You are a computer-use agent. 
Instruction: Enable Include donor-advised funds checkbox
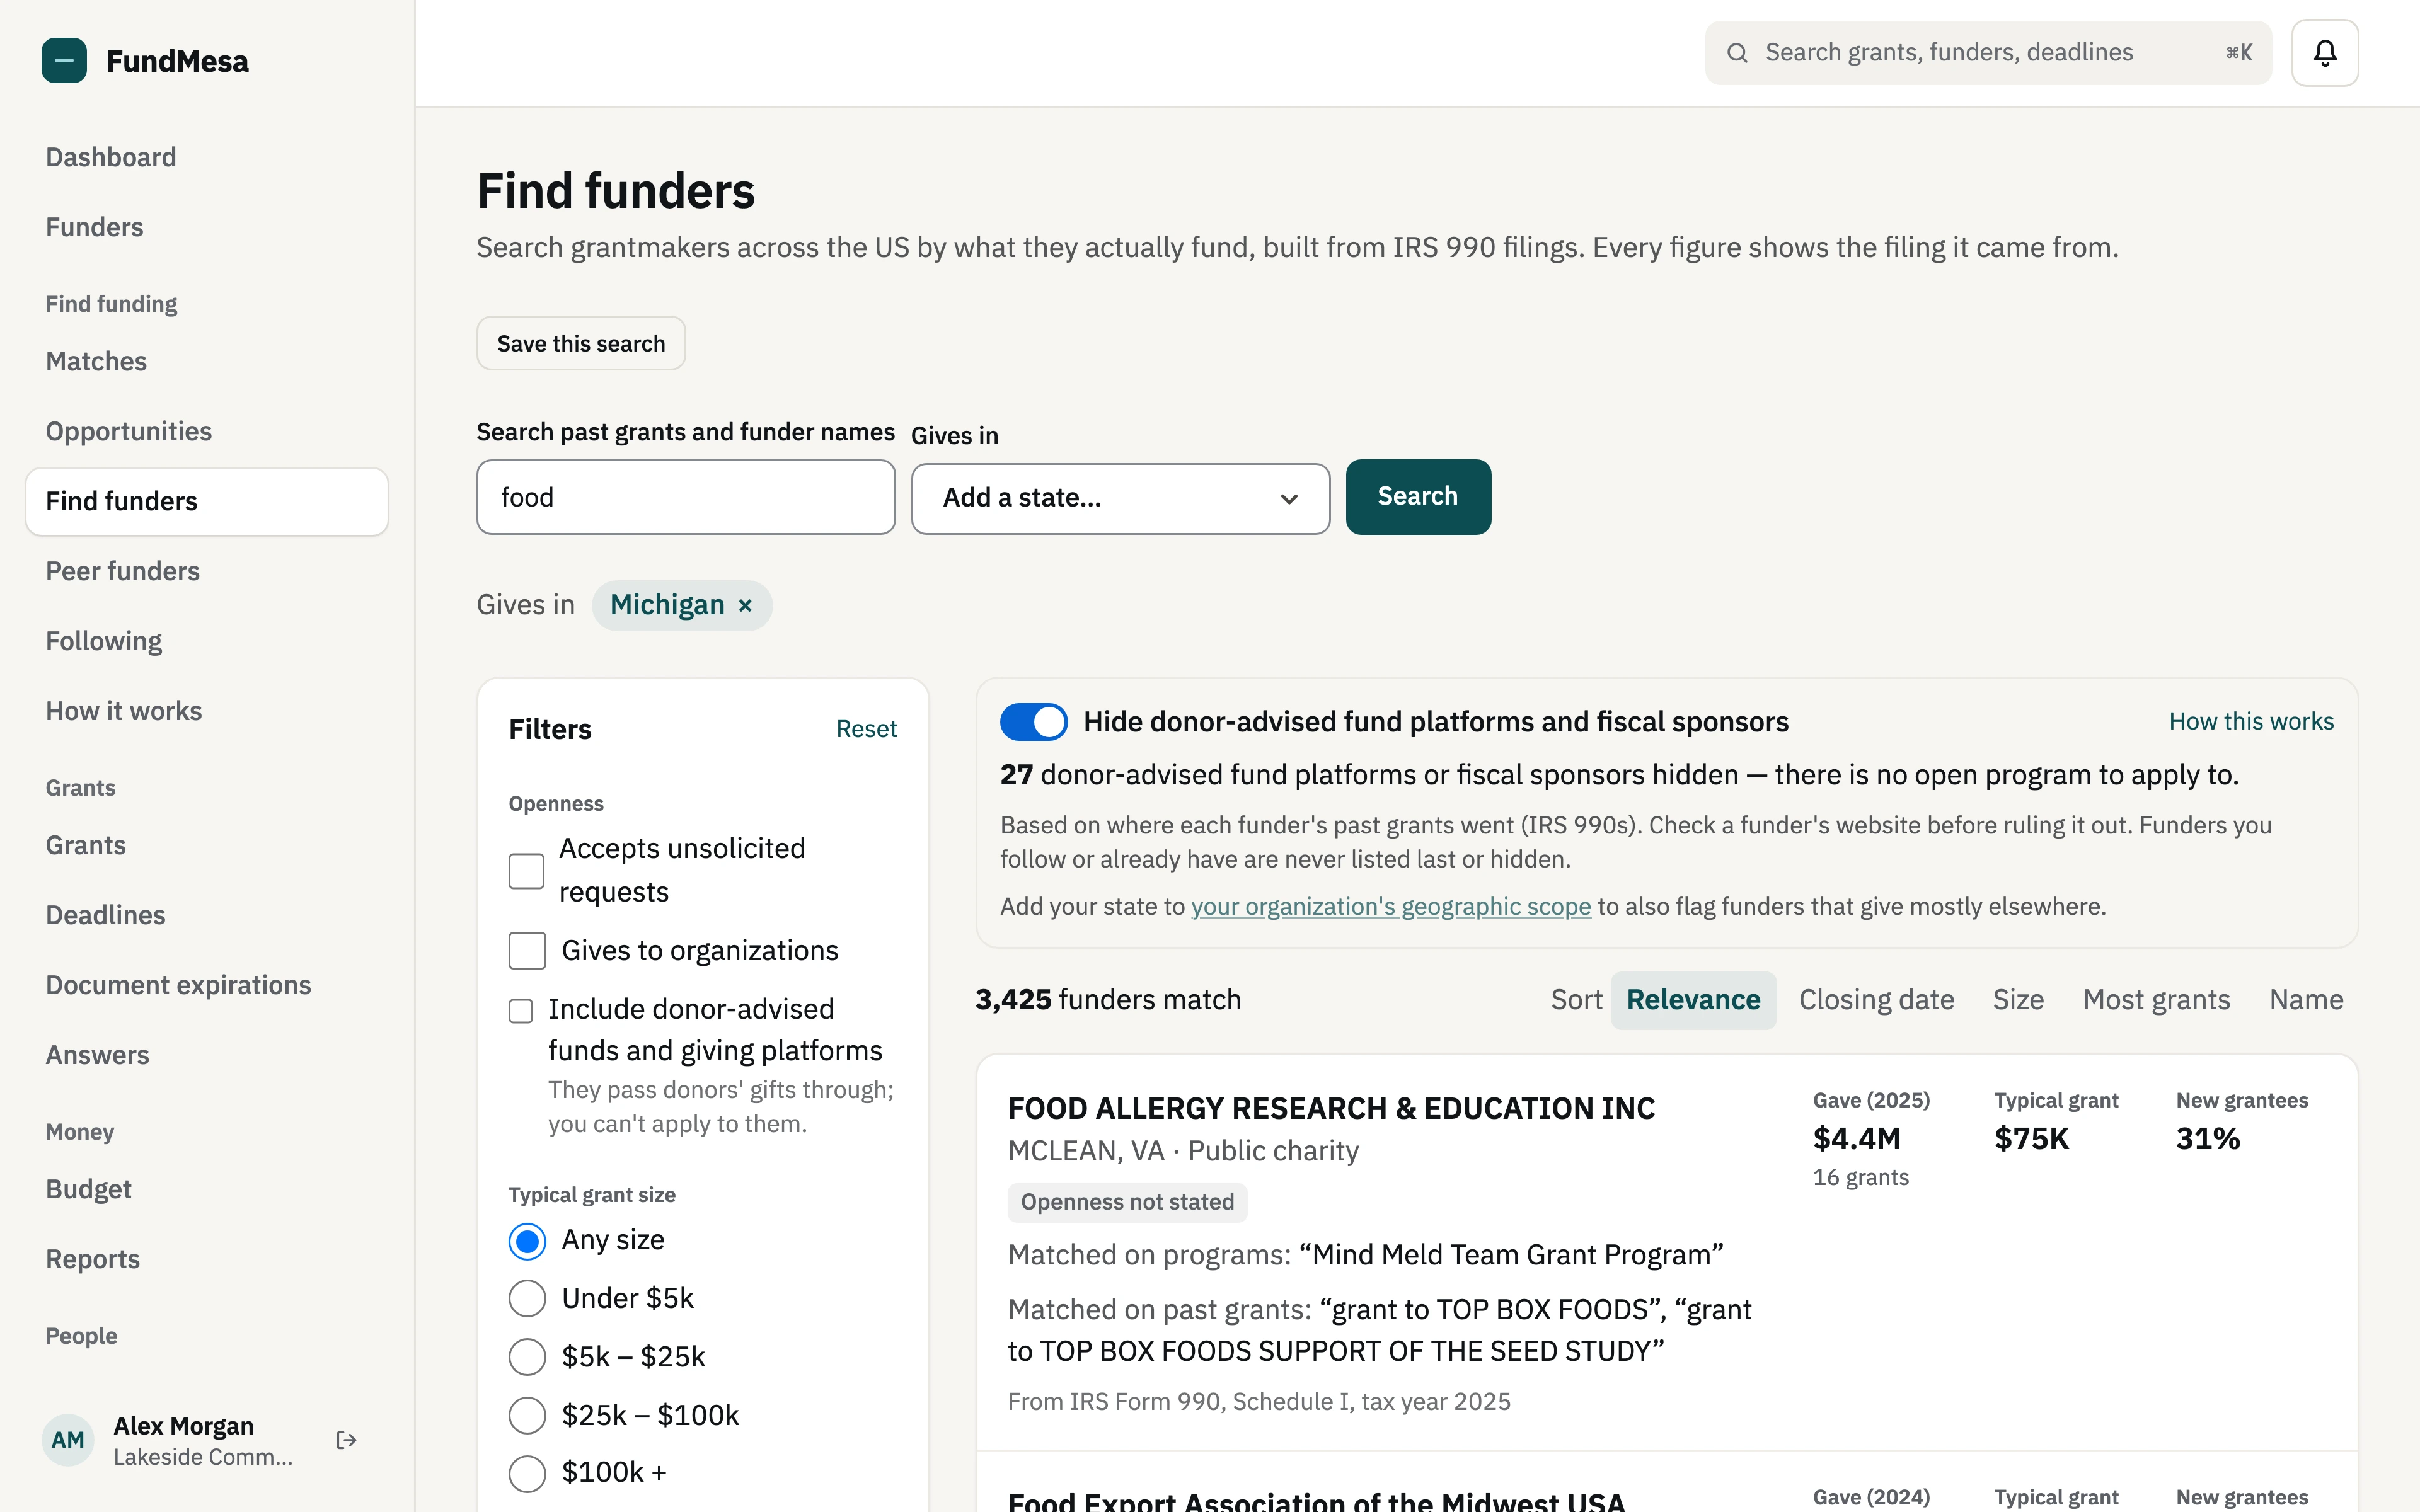pyautogui.click(x=521, y=1011)
